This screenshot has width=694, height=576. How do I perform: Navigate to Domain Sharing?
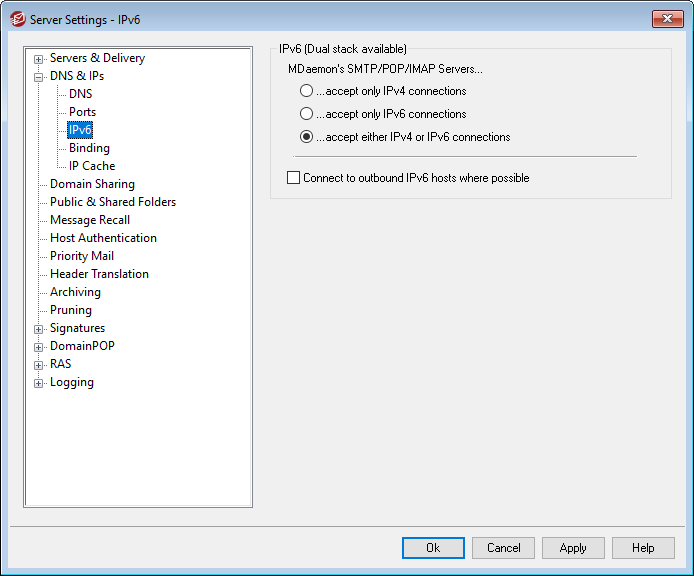92,184
